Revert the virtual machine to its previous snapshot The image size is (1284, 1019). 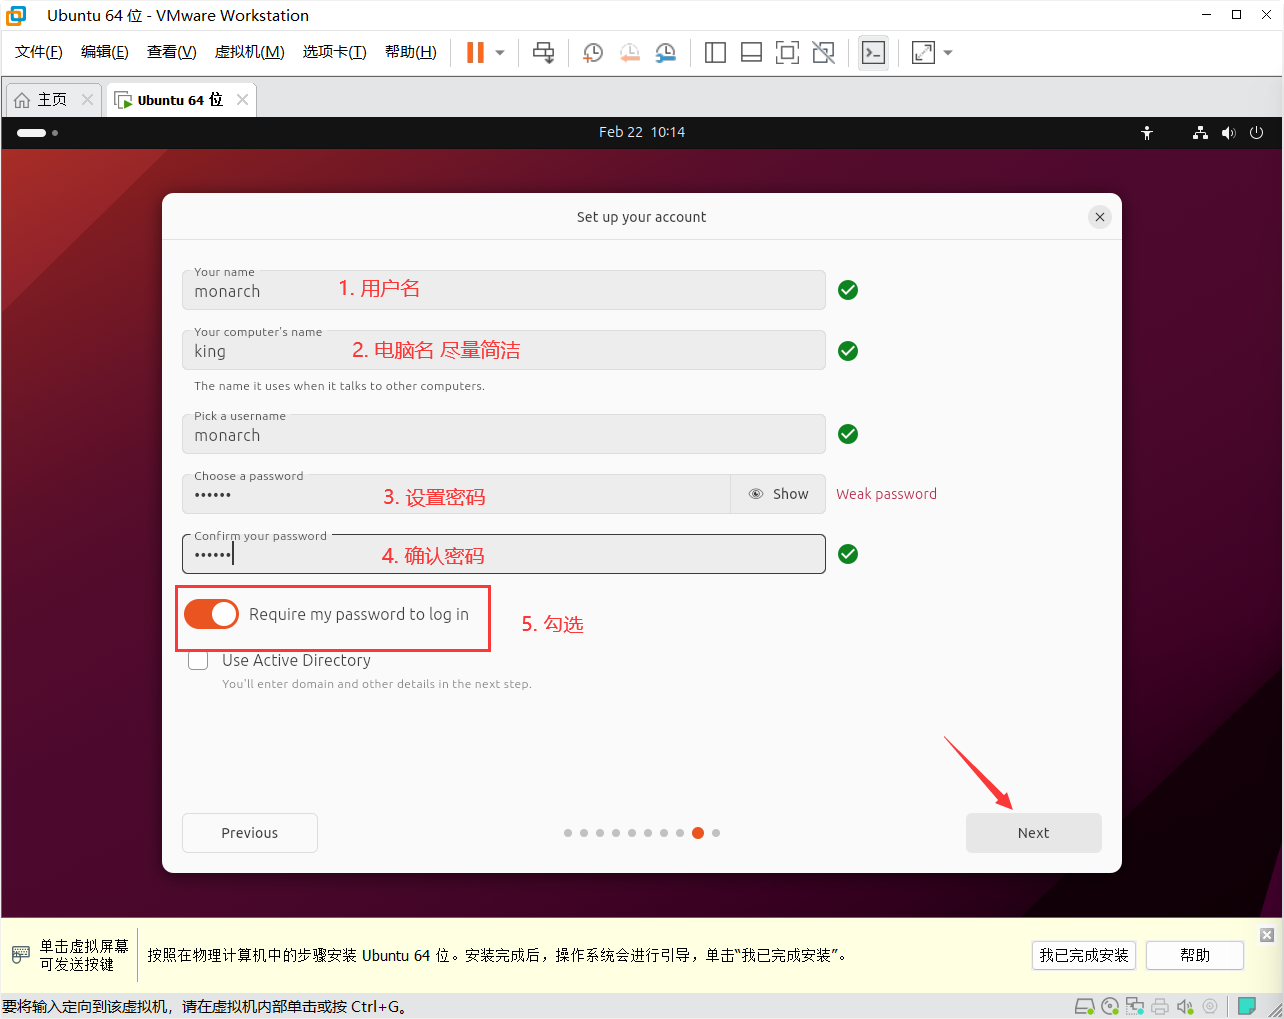(x=629, y=53)
